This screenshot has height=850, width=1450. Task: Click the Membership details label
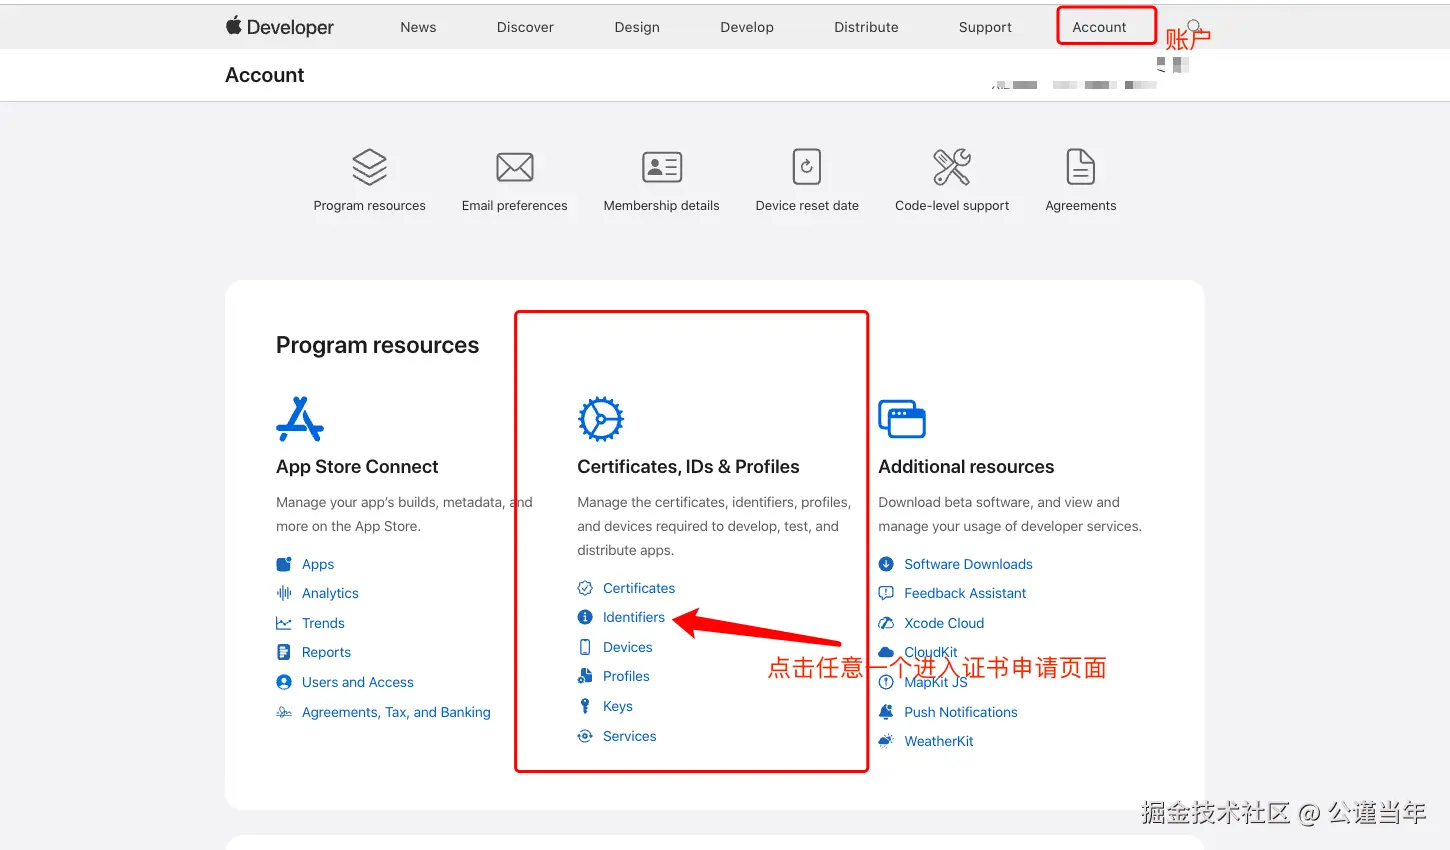click(x=662, y=206)
